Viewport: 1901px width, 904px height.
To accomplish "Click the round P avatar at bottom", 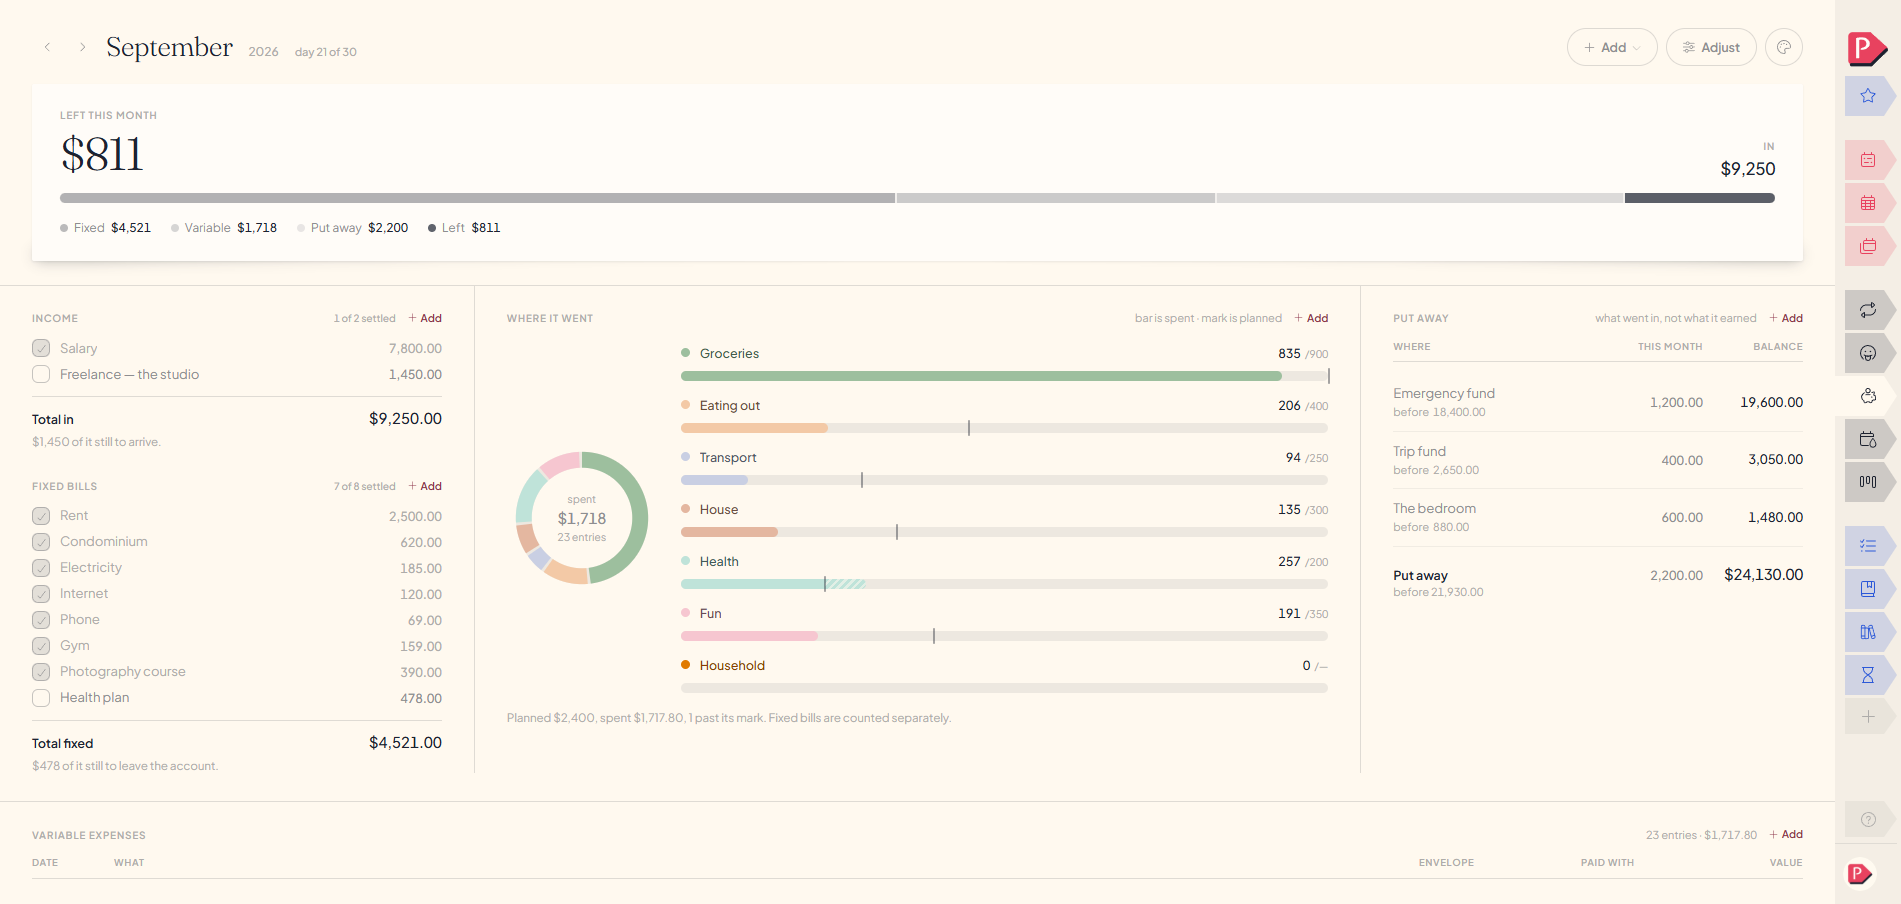I will (1859, 874).
